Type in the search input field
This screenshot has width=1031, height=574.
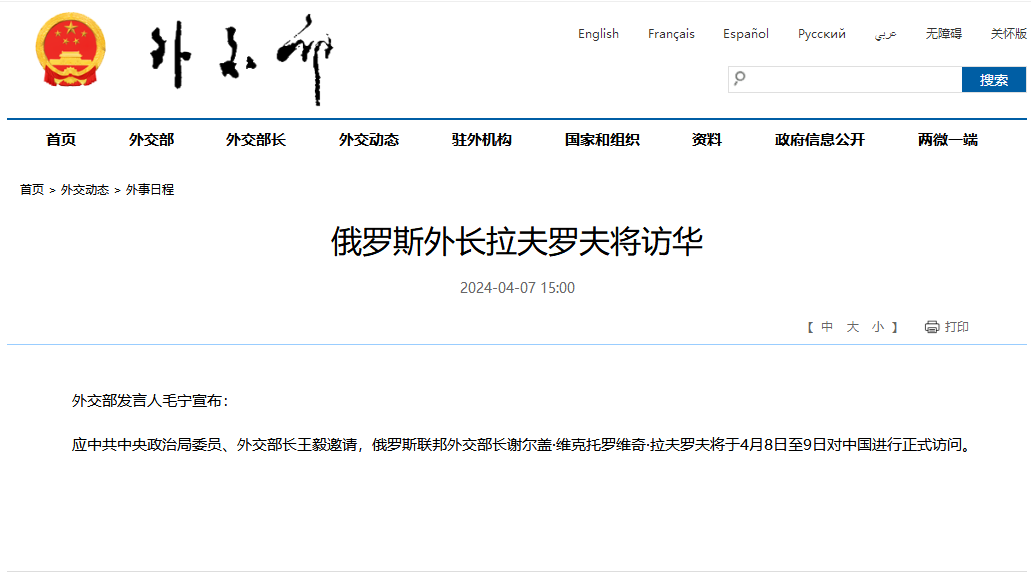[852, 80]
